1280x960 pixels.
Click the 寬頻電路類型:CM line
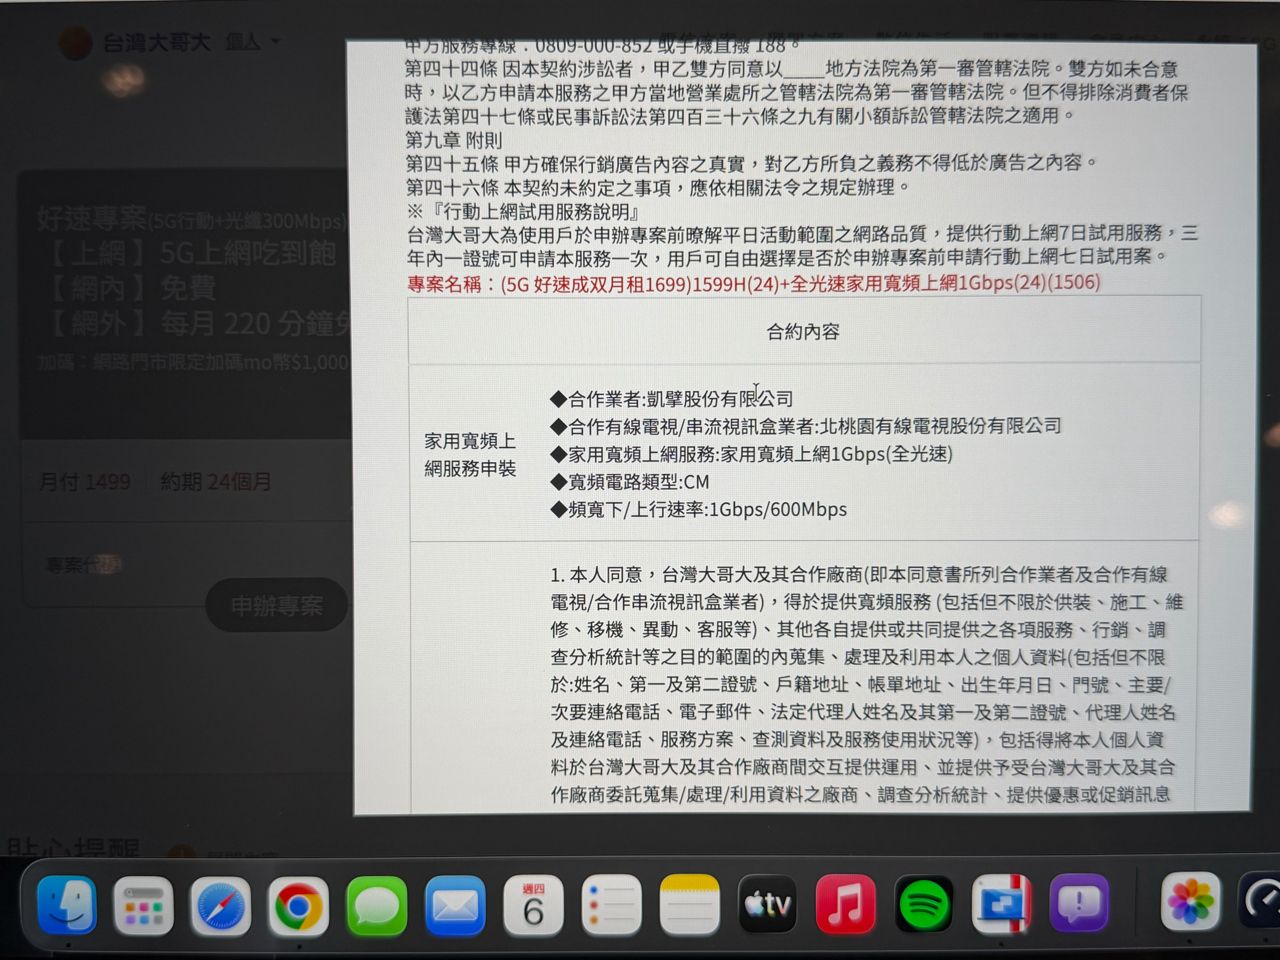tap(629, 482)
